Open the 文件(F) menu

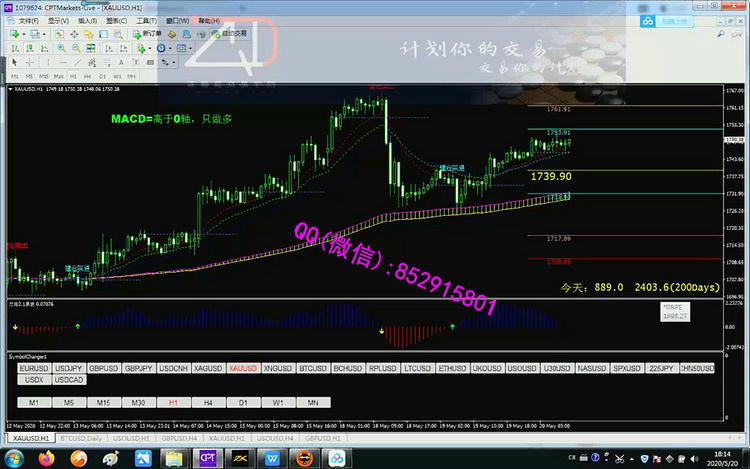[x=28, y=20]
